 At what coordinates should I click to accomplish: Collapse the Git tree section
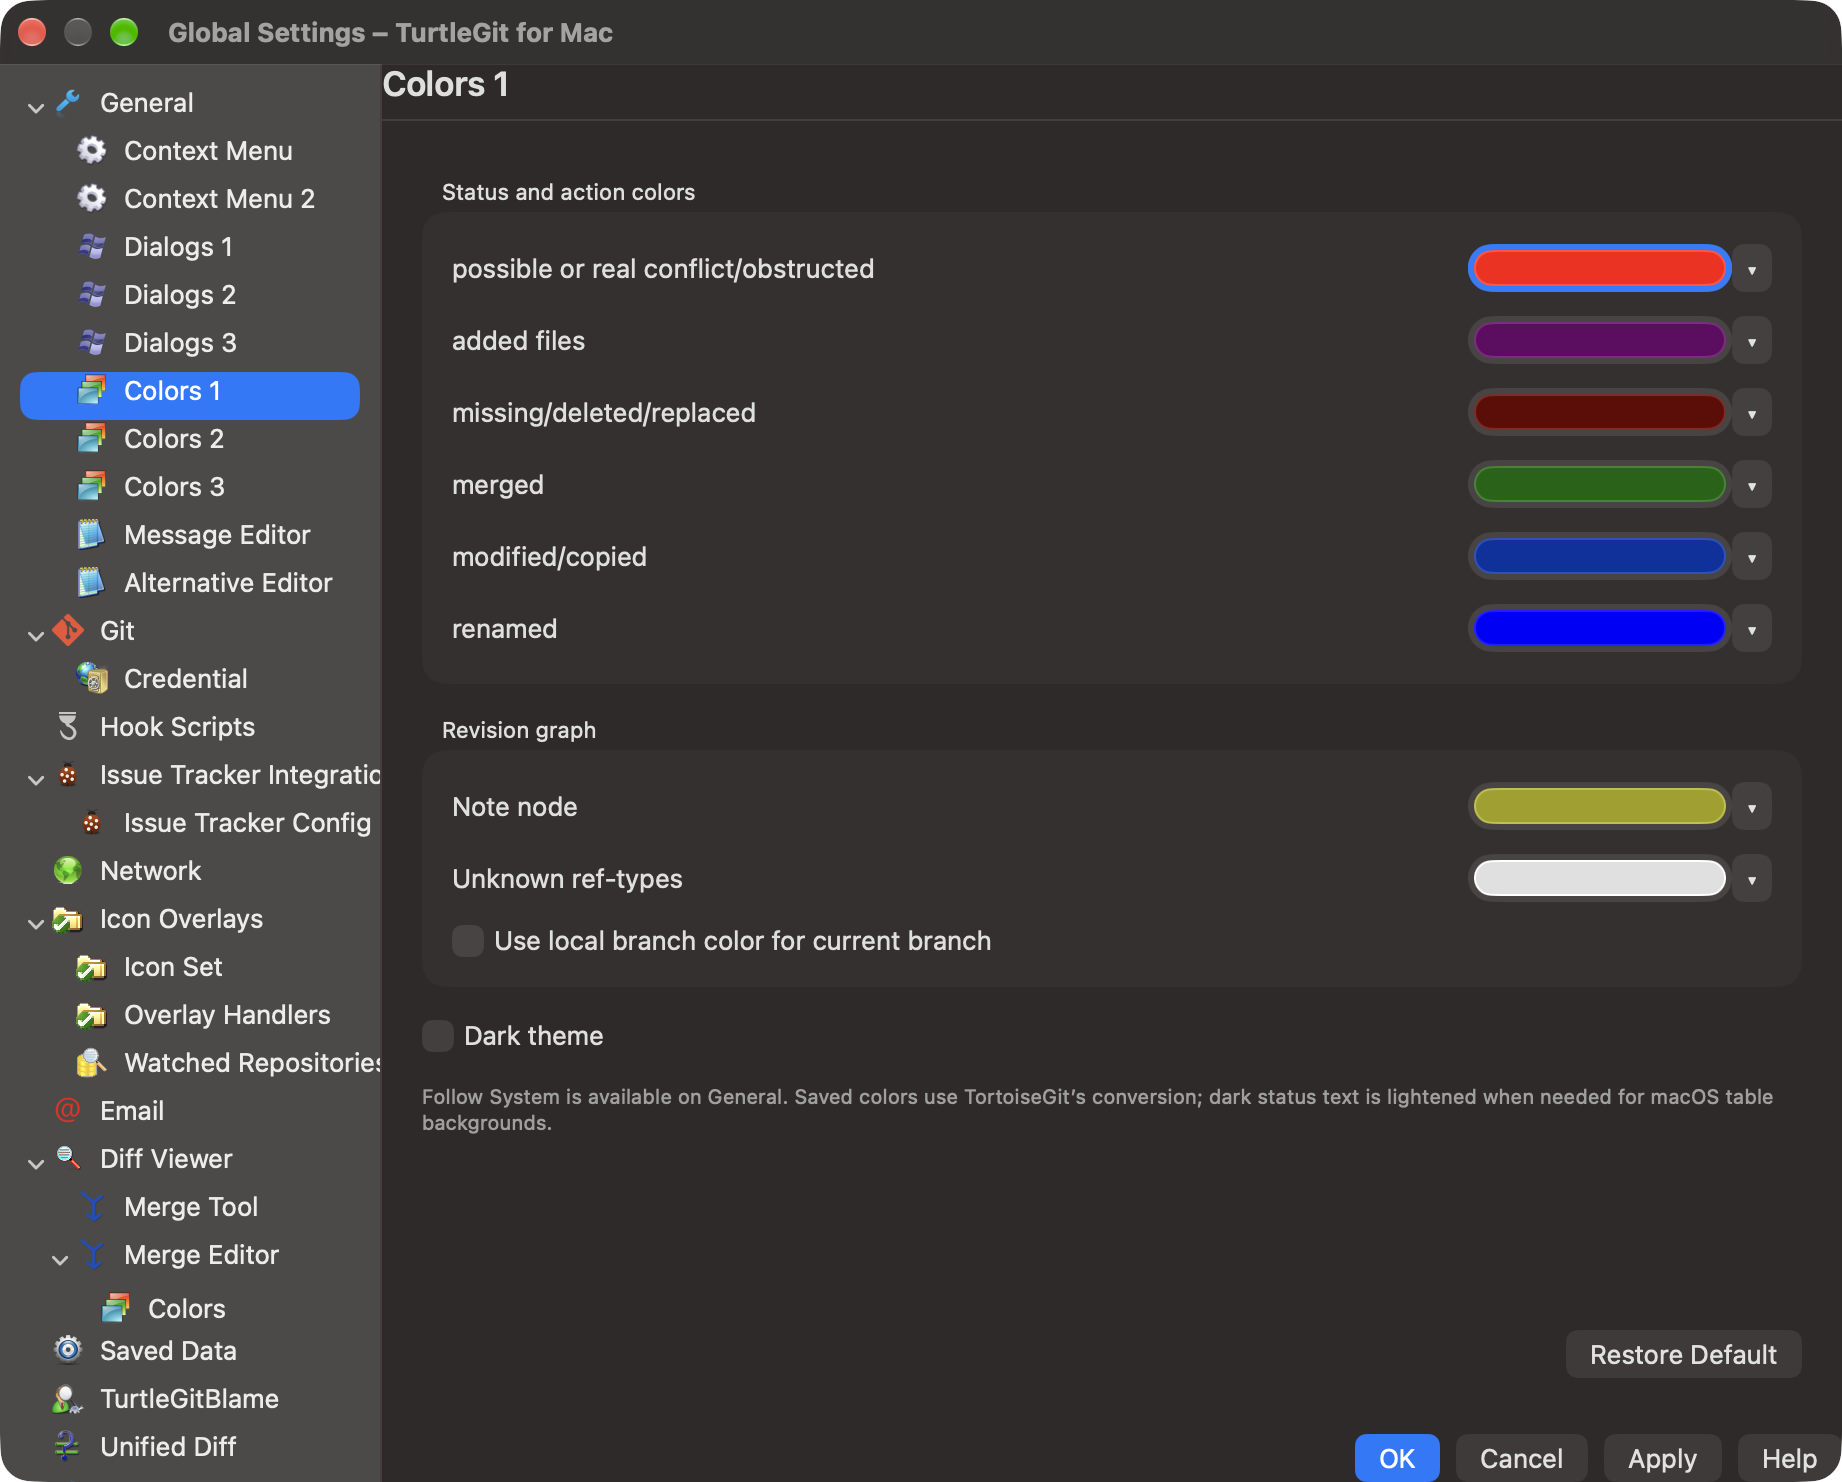[36, 634]
